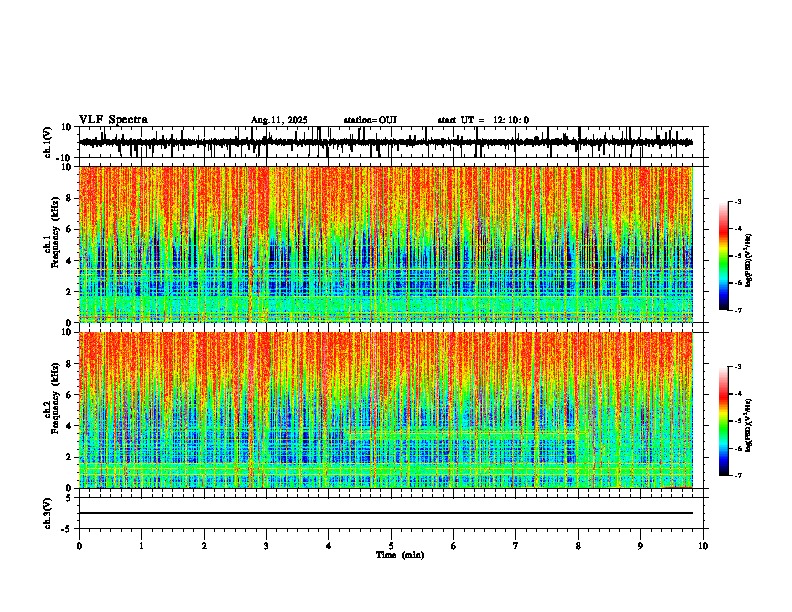792x612 pixels.
Task: Click the "-7" tick on ch.1 color bar
Action: 738,310
